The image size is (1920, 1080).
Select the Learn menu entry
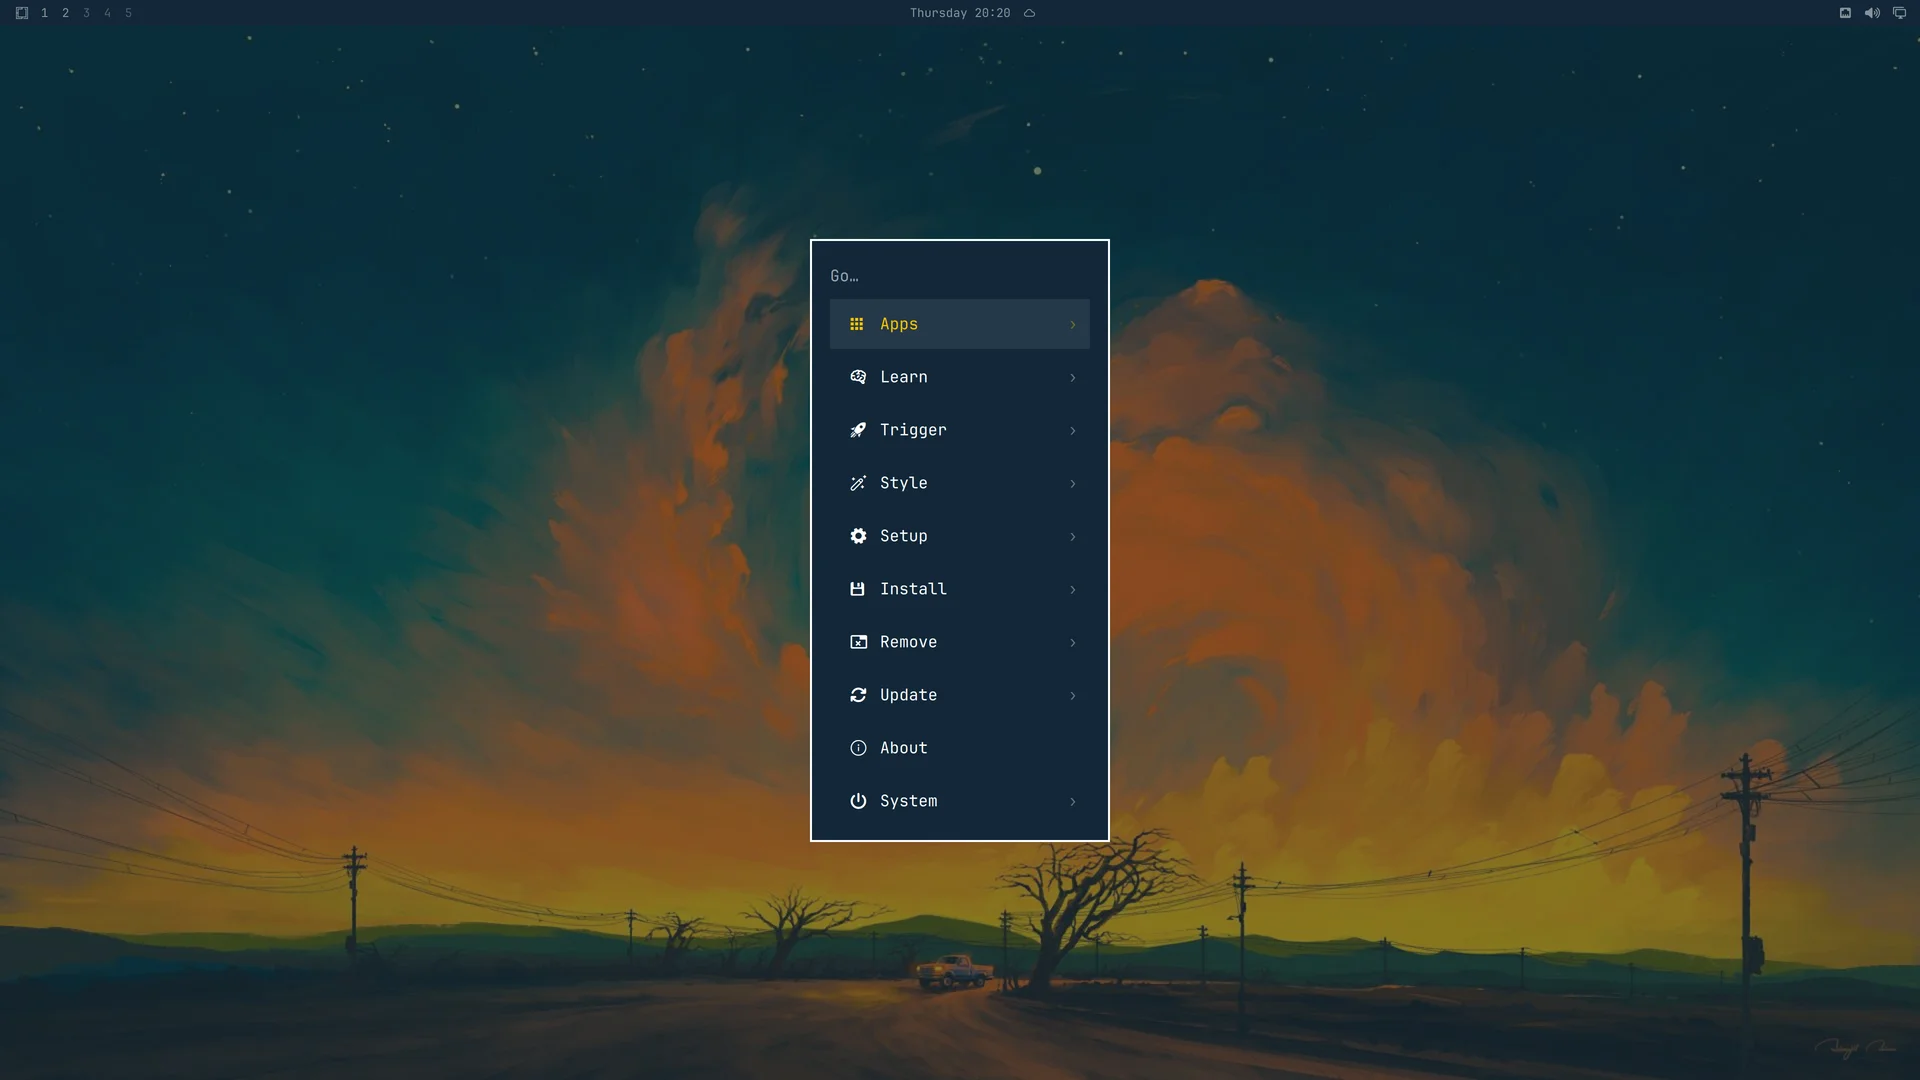(x=959, y=377)
